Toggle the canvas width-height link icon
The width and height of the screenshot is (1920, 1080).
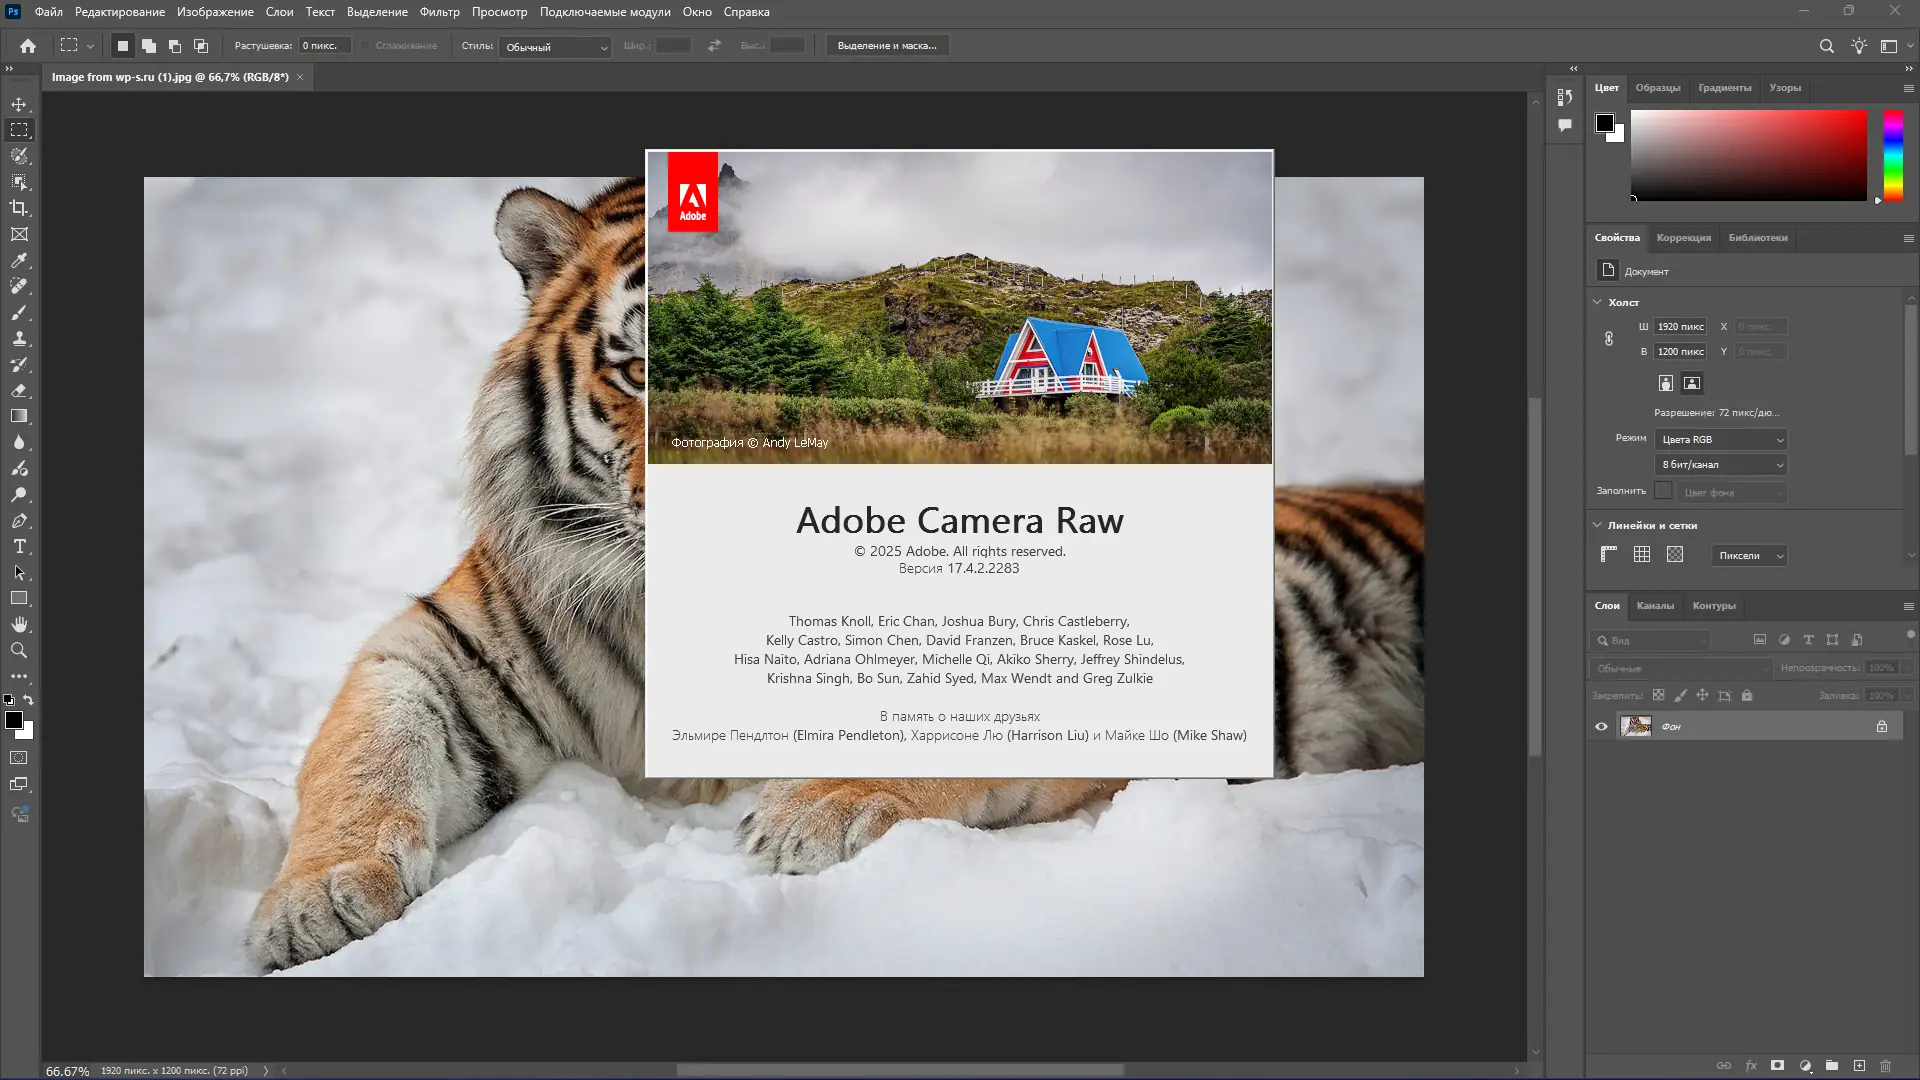point(1609,339)
